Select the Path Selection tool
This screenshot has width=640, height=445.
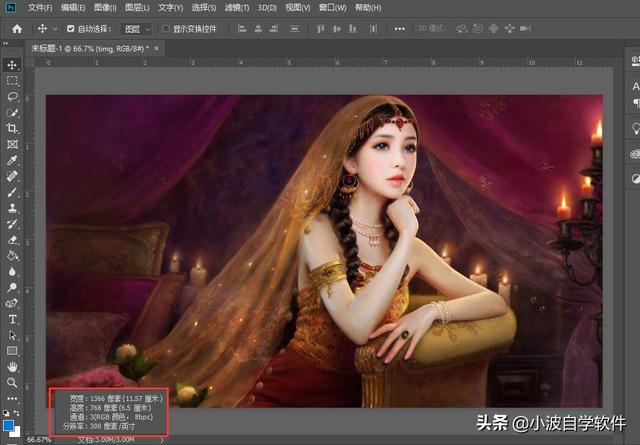(x=12, y=335)
